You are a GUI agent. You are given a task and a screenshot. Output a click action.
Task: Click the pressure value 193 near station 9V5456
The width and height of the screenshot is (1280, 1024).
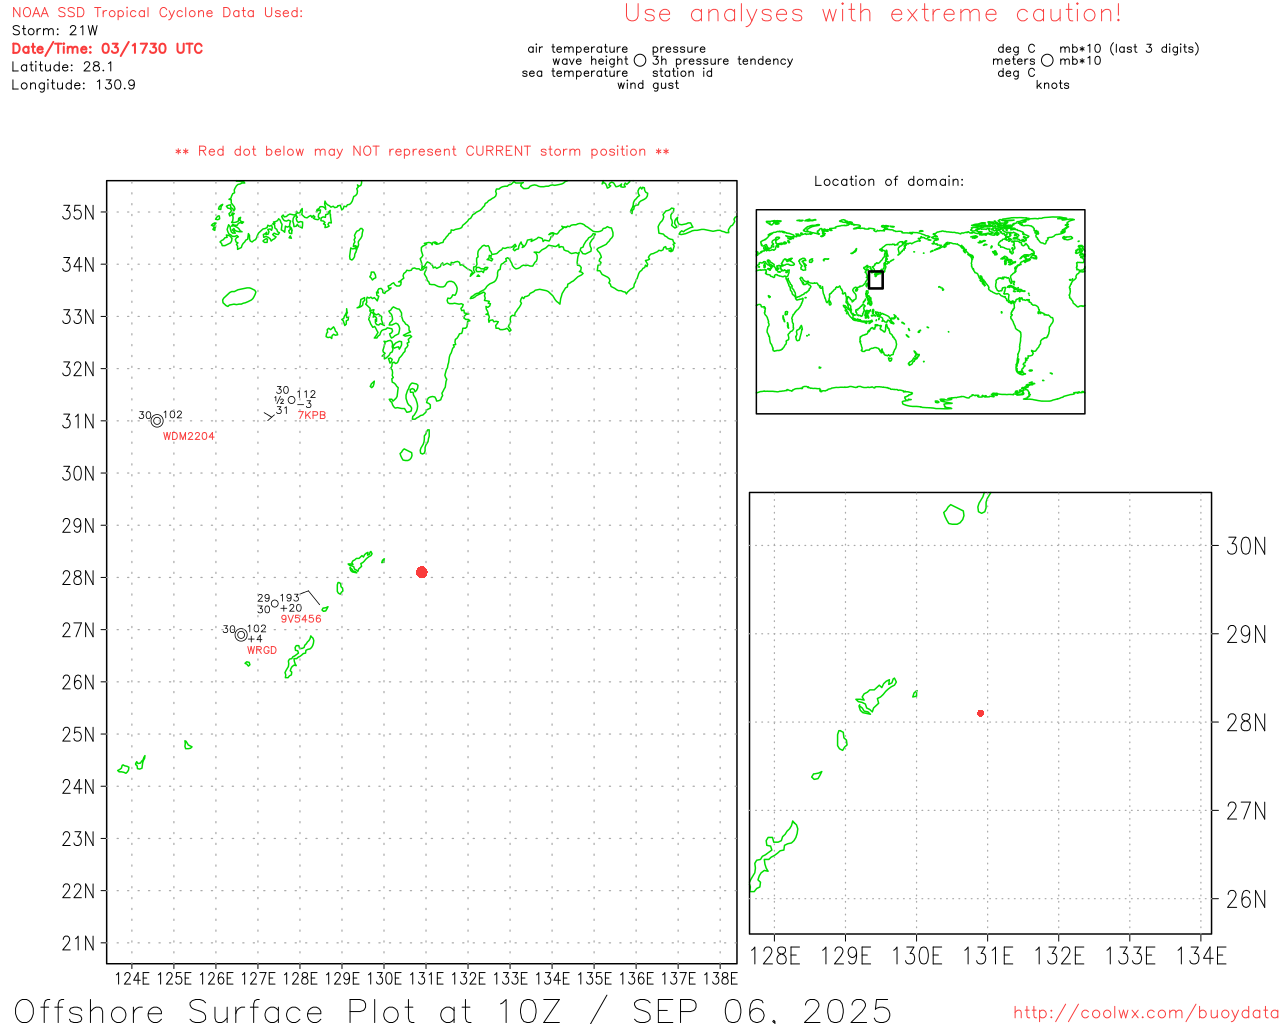click(x=290, y=598)
